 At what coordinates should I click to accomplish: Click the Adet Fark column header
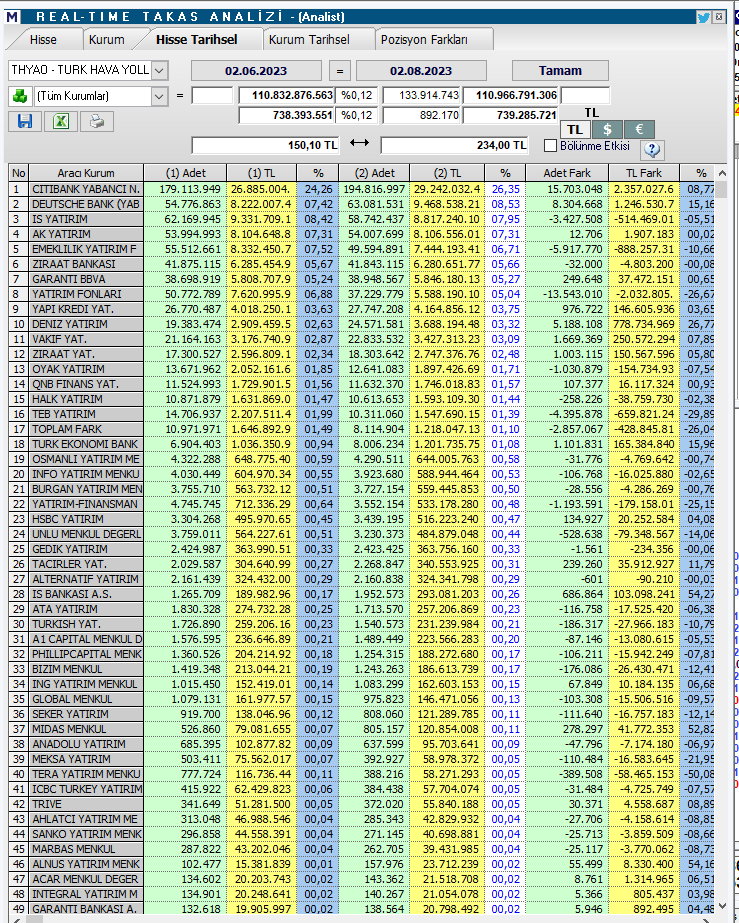tap(566, 173)
